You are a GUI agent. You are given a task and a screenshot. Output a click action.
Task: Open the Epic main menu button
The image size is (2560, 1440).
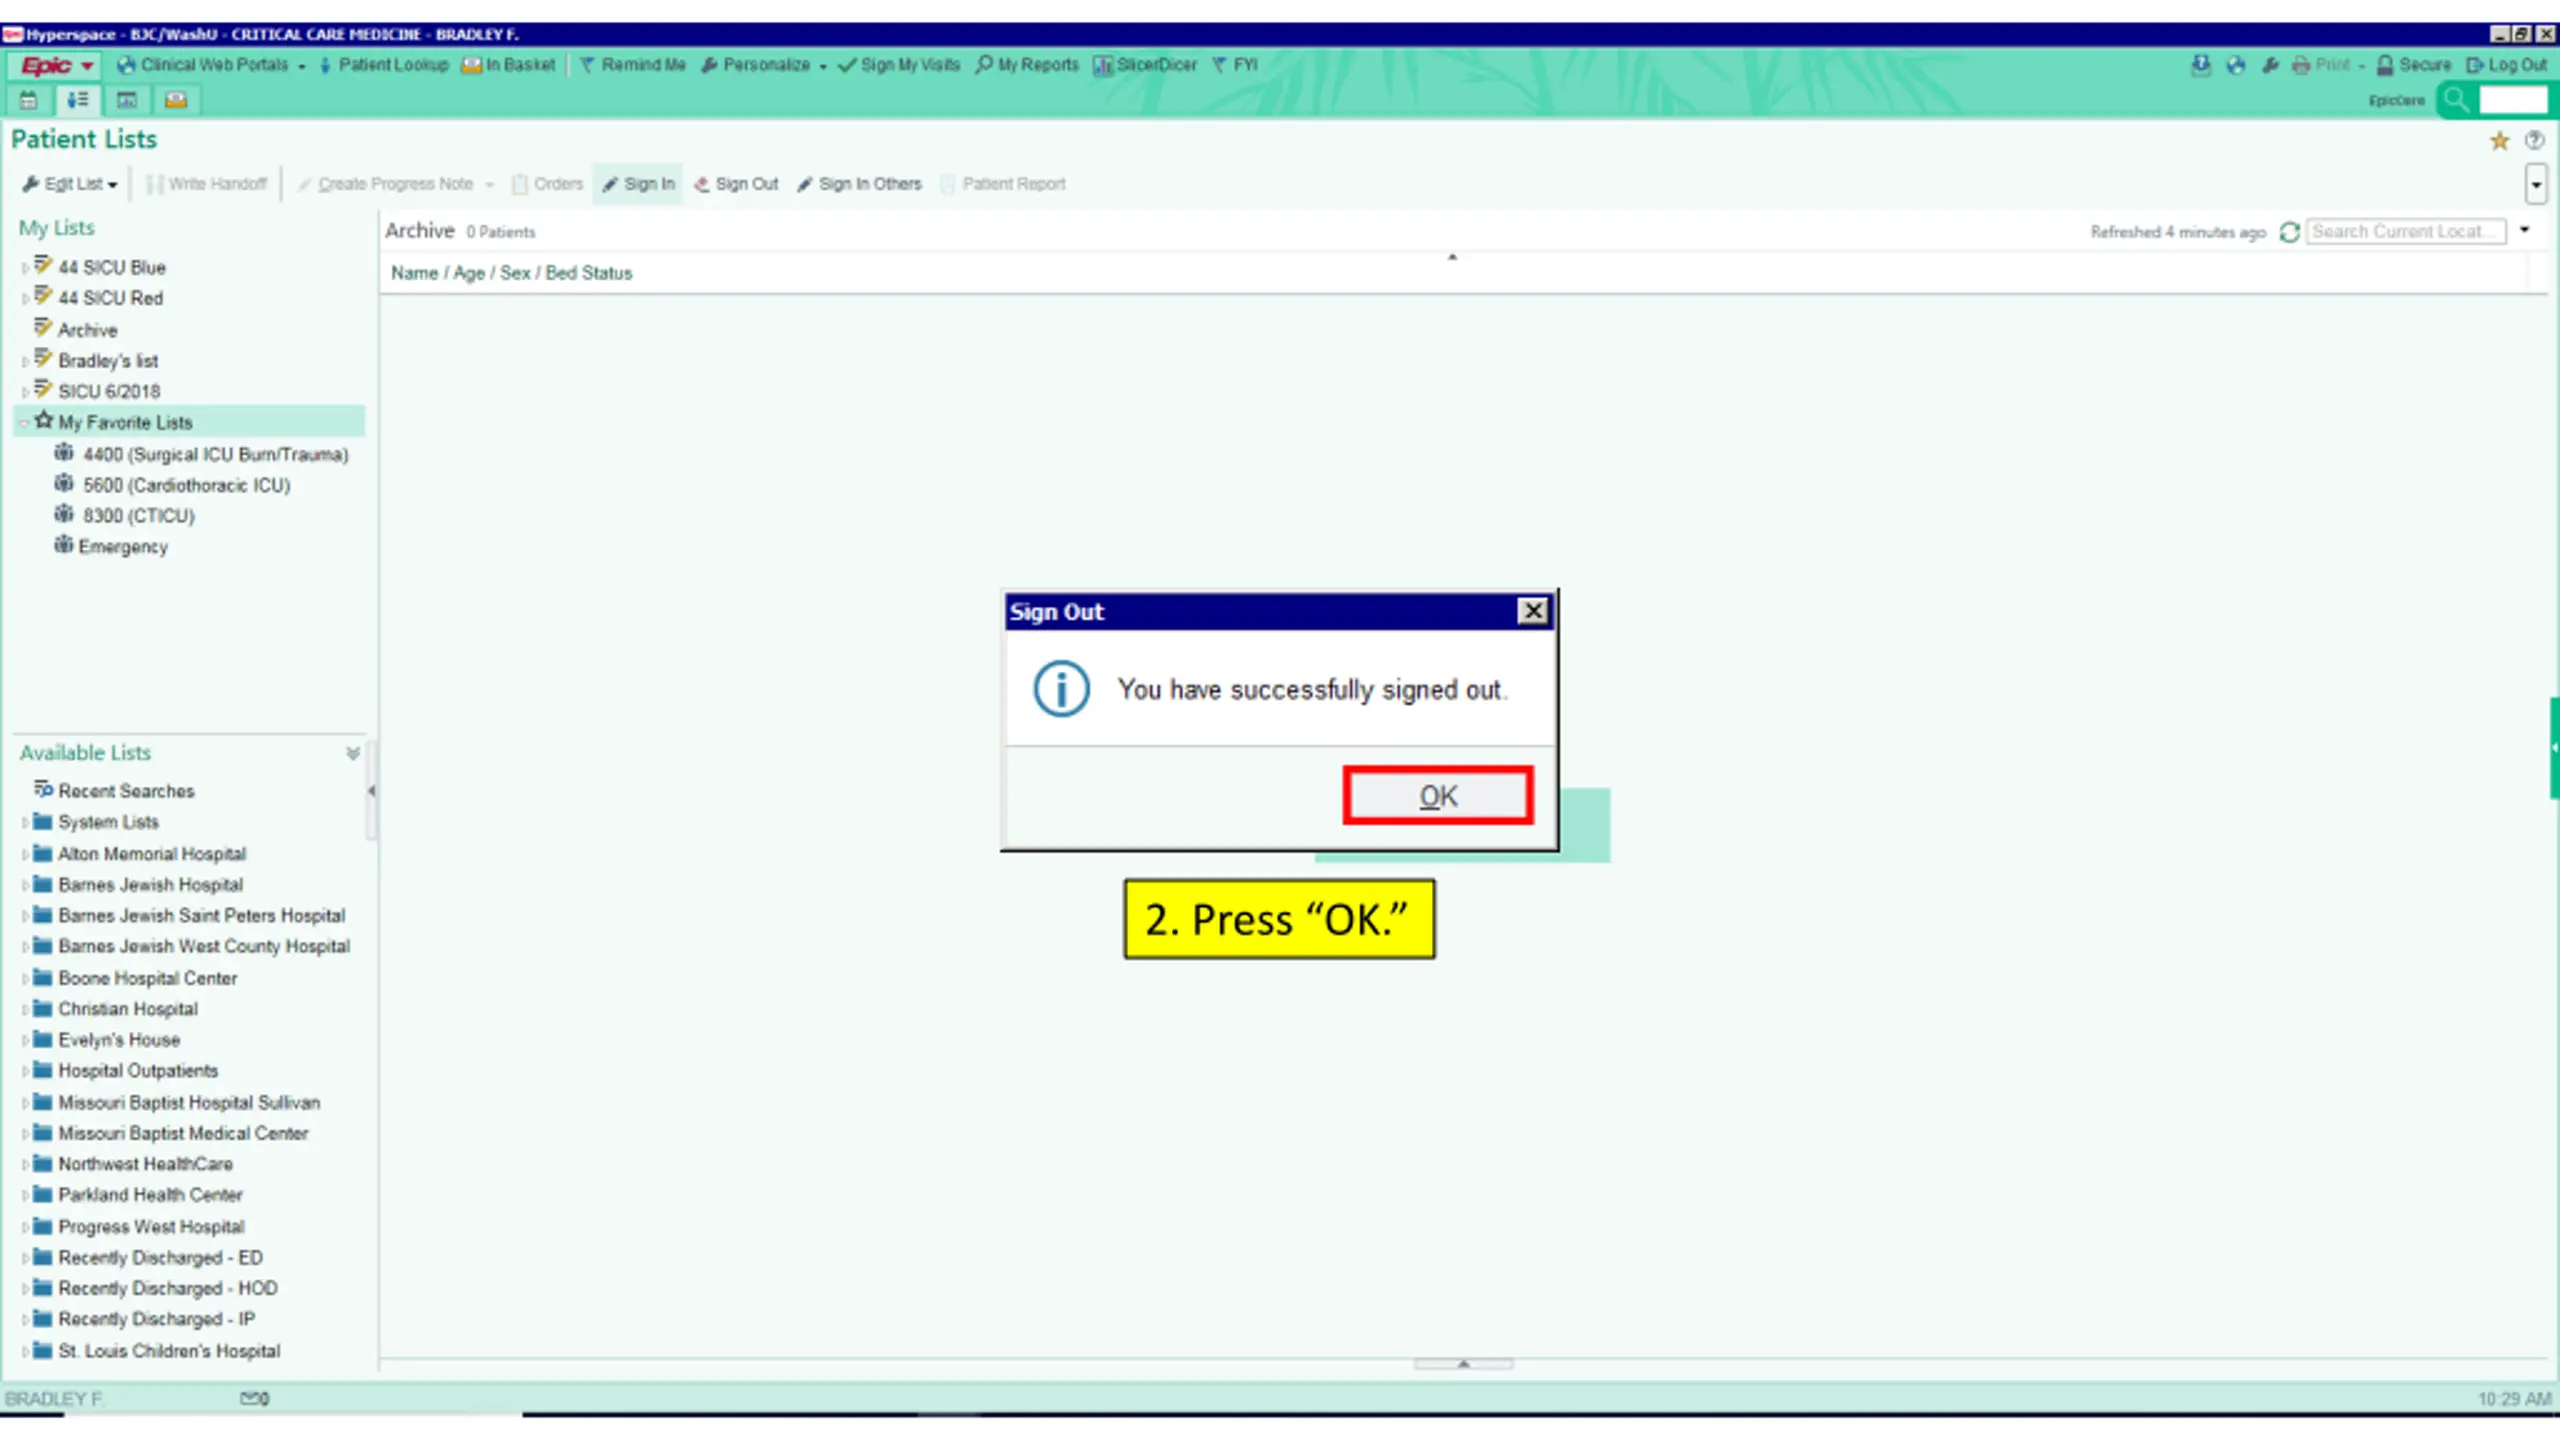coord(56,66)
